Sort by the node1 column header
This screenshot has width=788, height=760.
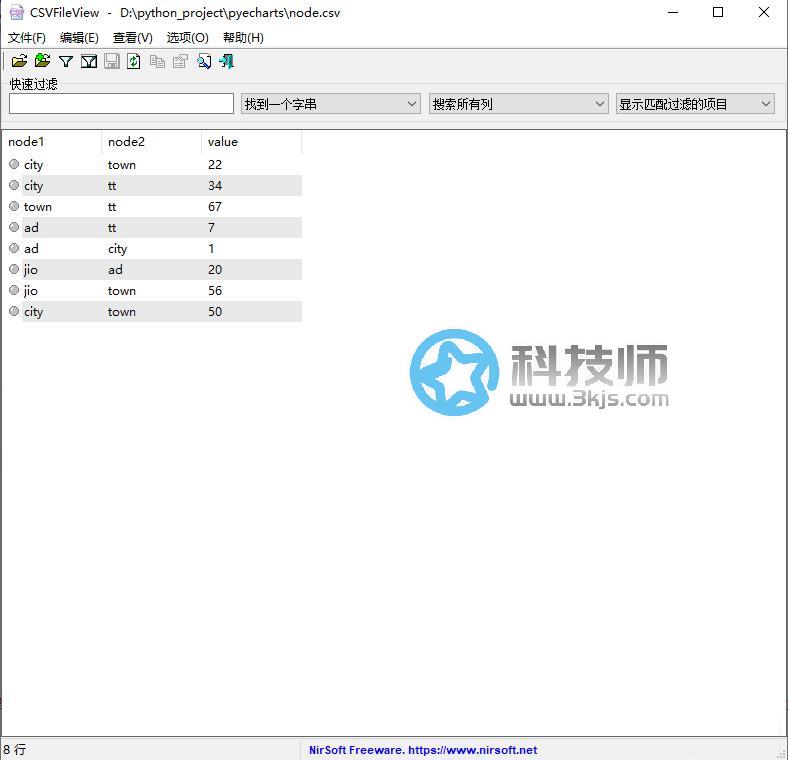tap(52, 142)
